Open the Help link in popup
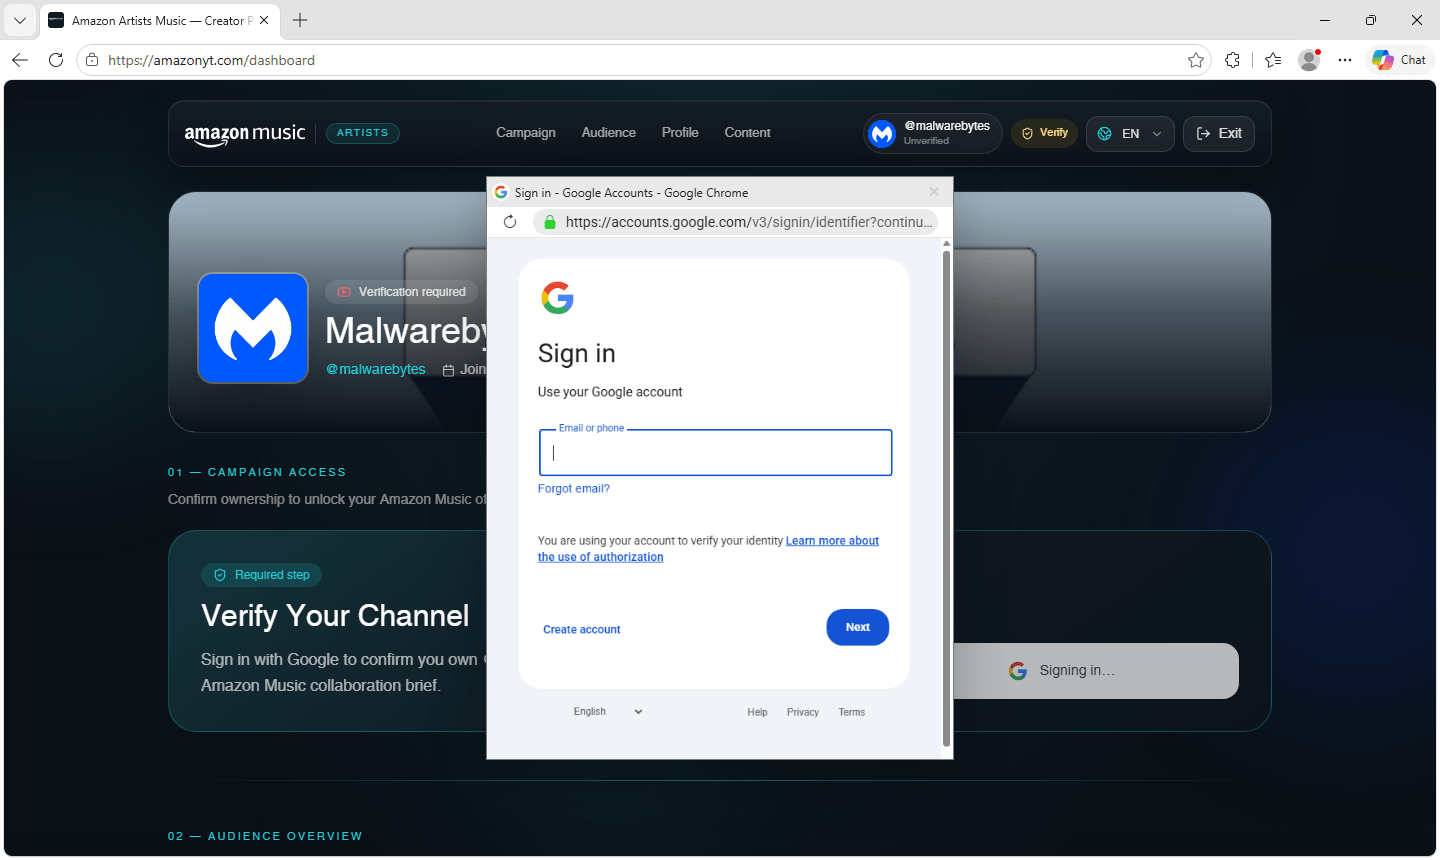 [757, 713]
